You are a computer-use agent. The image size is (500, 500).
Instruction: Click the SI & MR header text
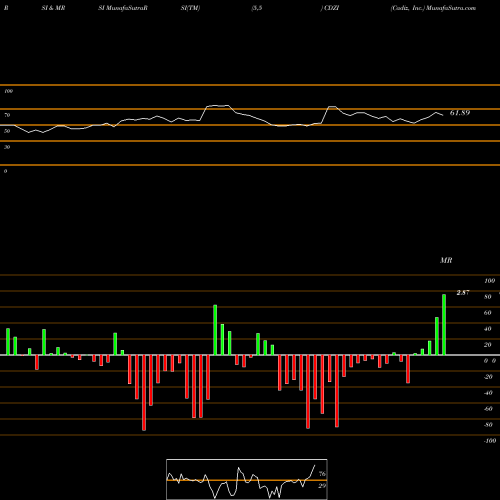pyautogui.click(x=53, y=8)
